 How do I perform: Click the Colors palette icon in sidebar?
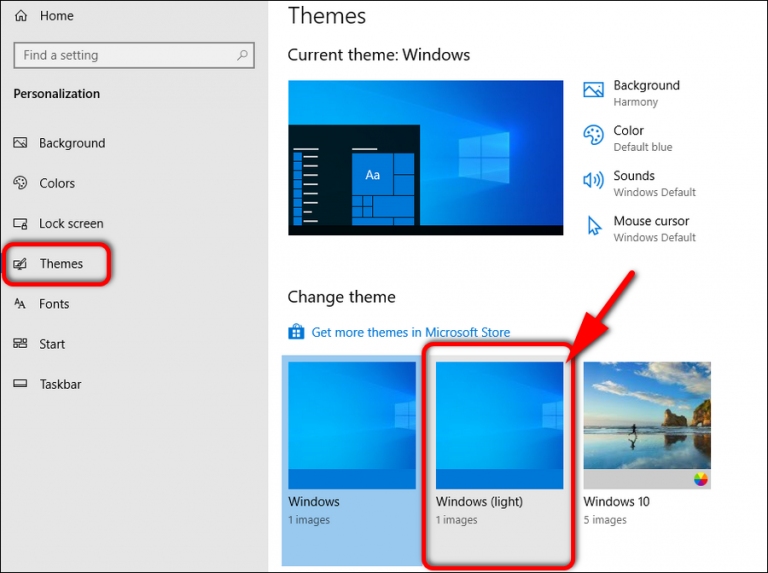20,183
